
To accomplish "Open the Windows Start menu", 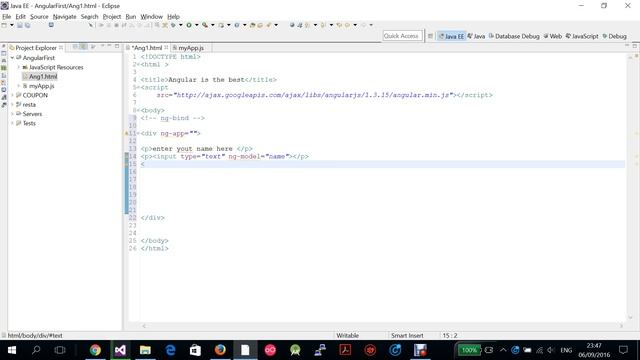I will click(x=11, y=350).
